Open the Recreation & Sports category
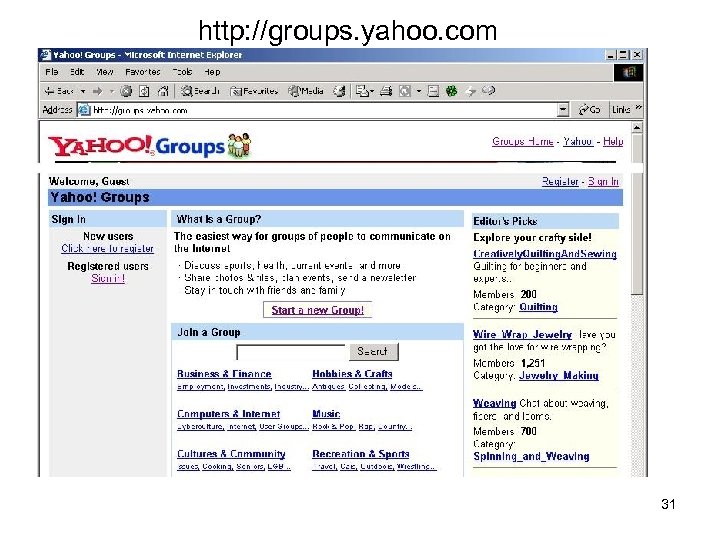720x540 pixels. (360, 454)
